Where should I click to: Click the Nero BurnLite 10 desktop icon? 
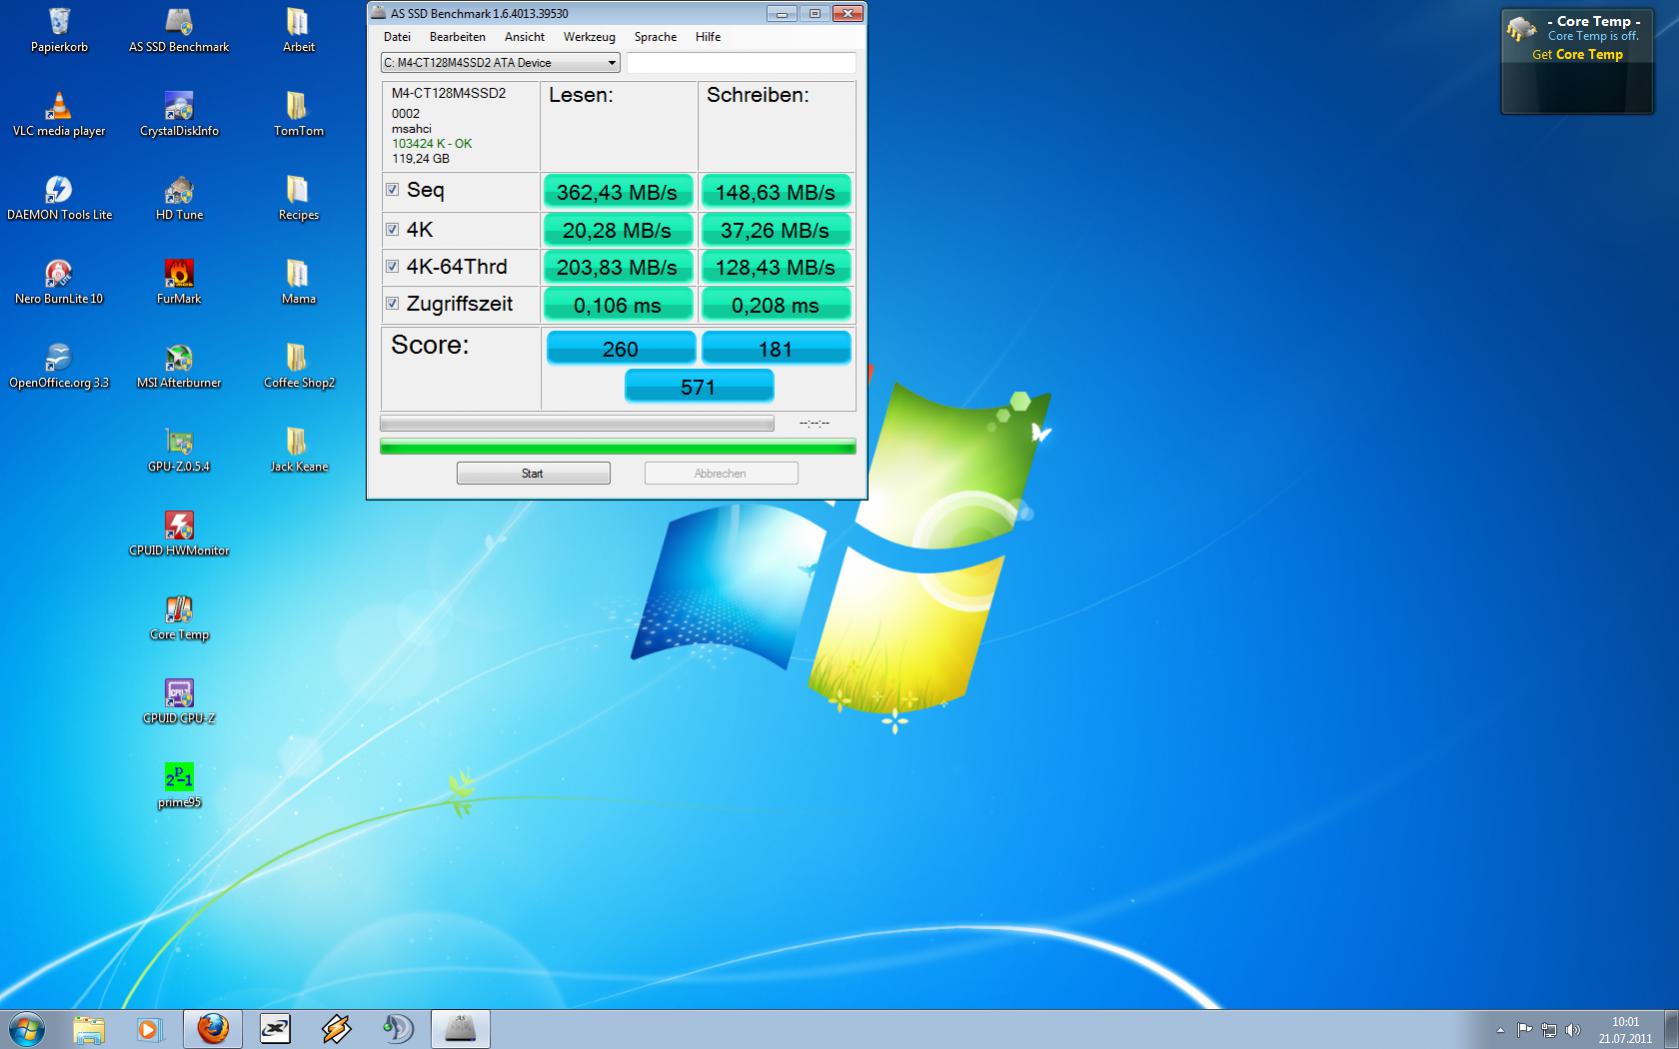[59, 282]
